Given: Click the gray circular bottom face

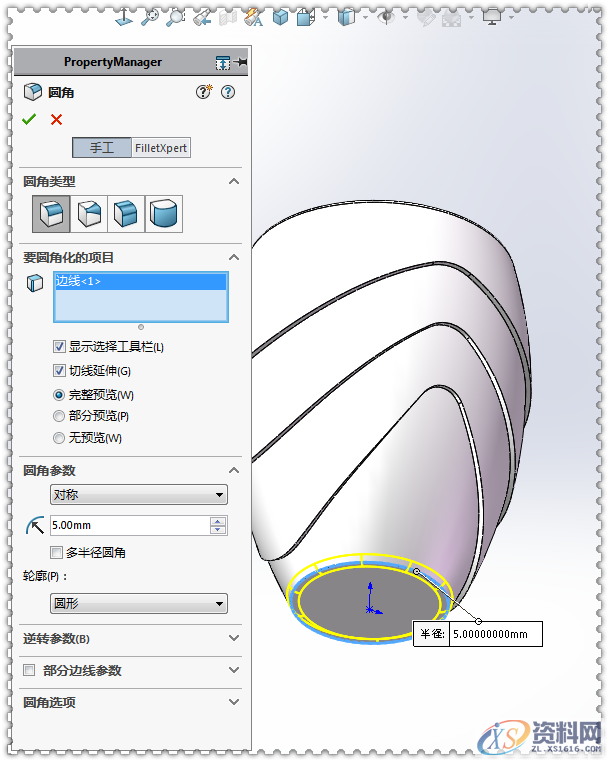Looking at the screenshot, I should 369,604.
